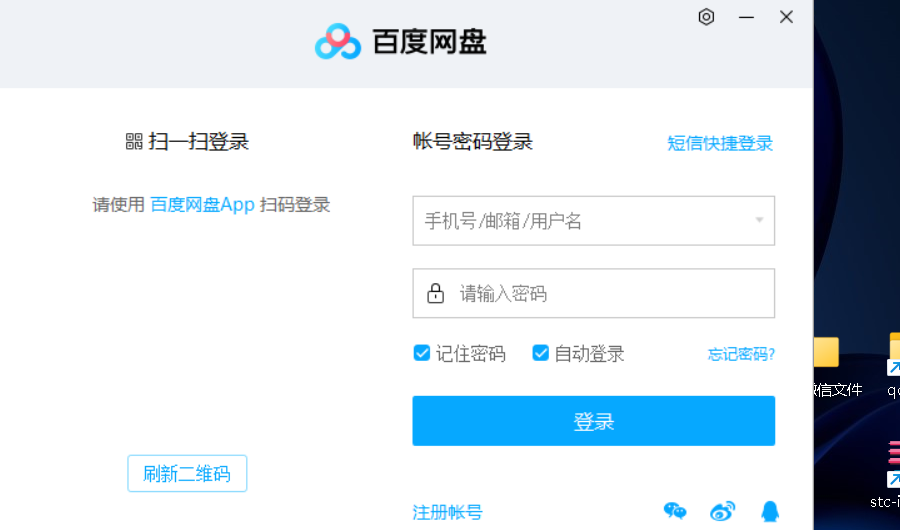Close the Baidu Netdisk login window
900x530 pixels.
pos(786,17)
